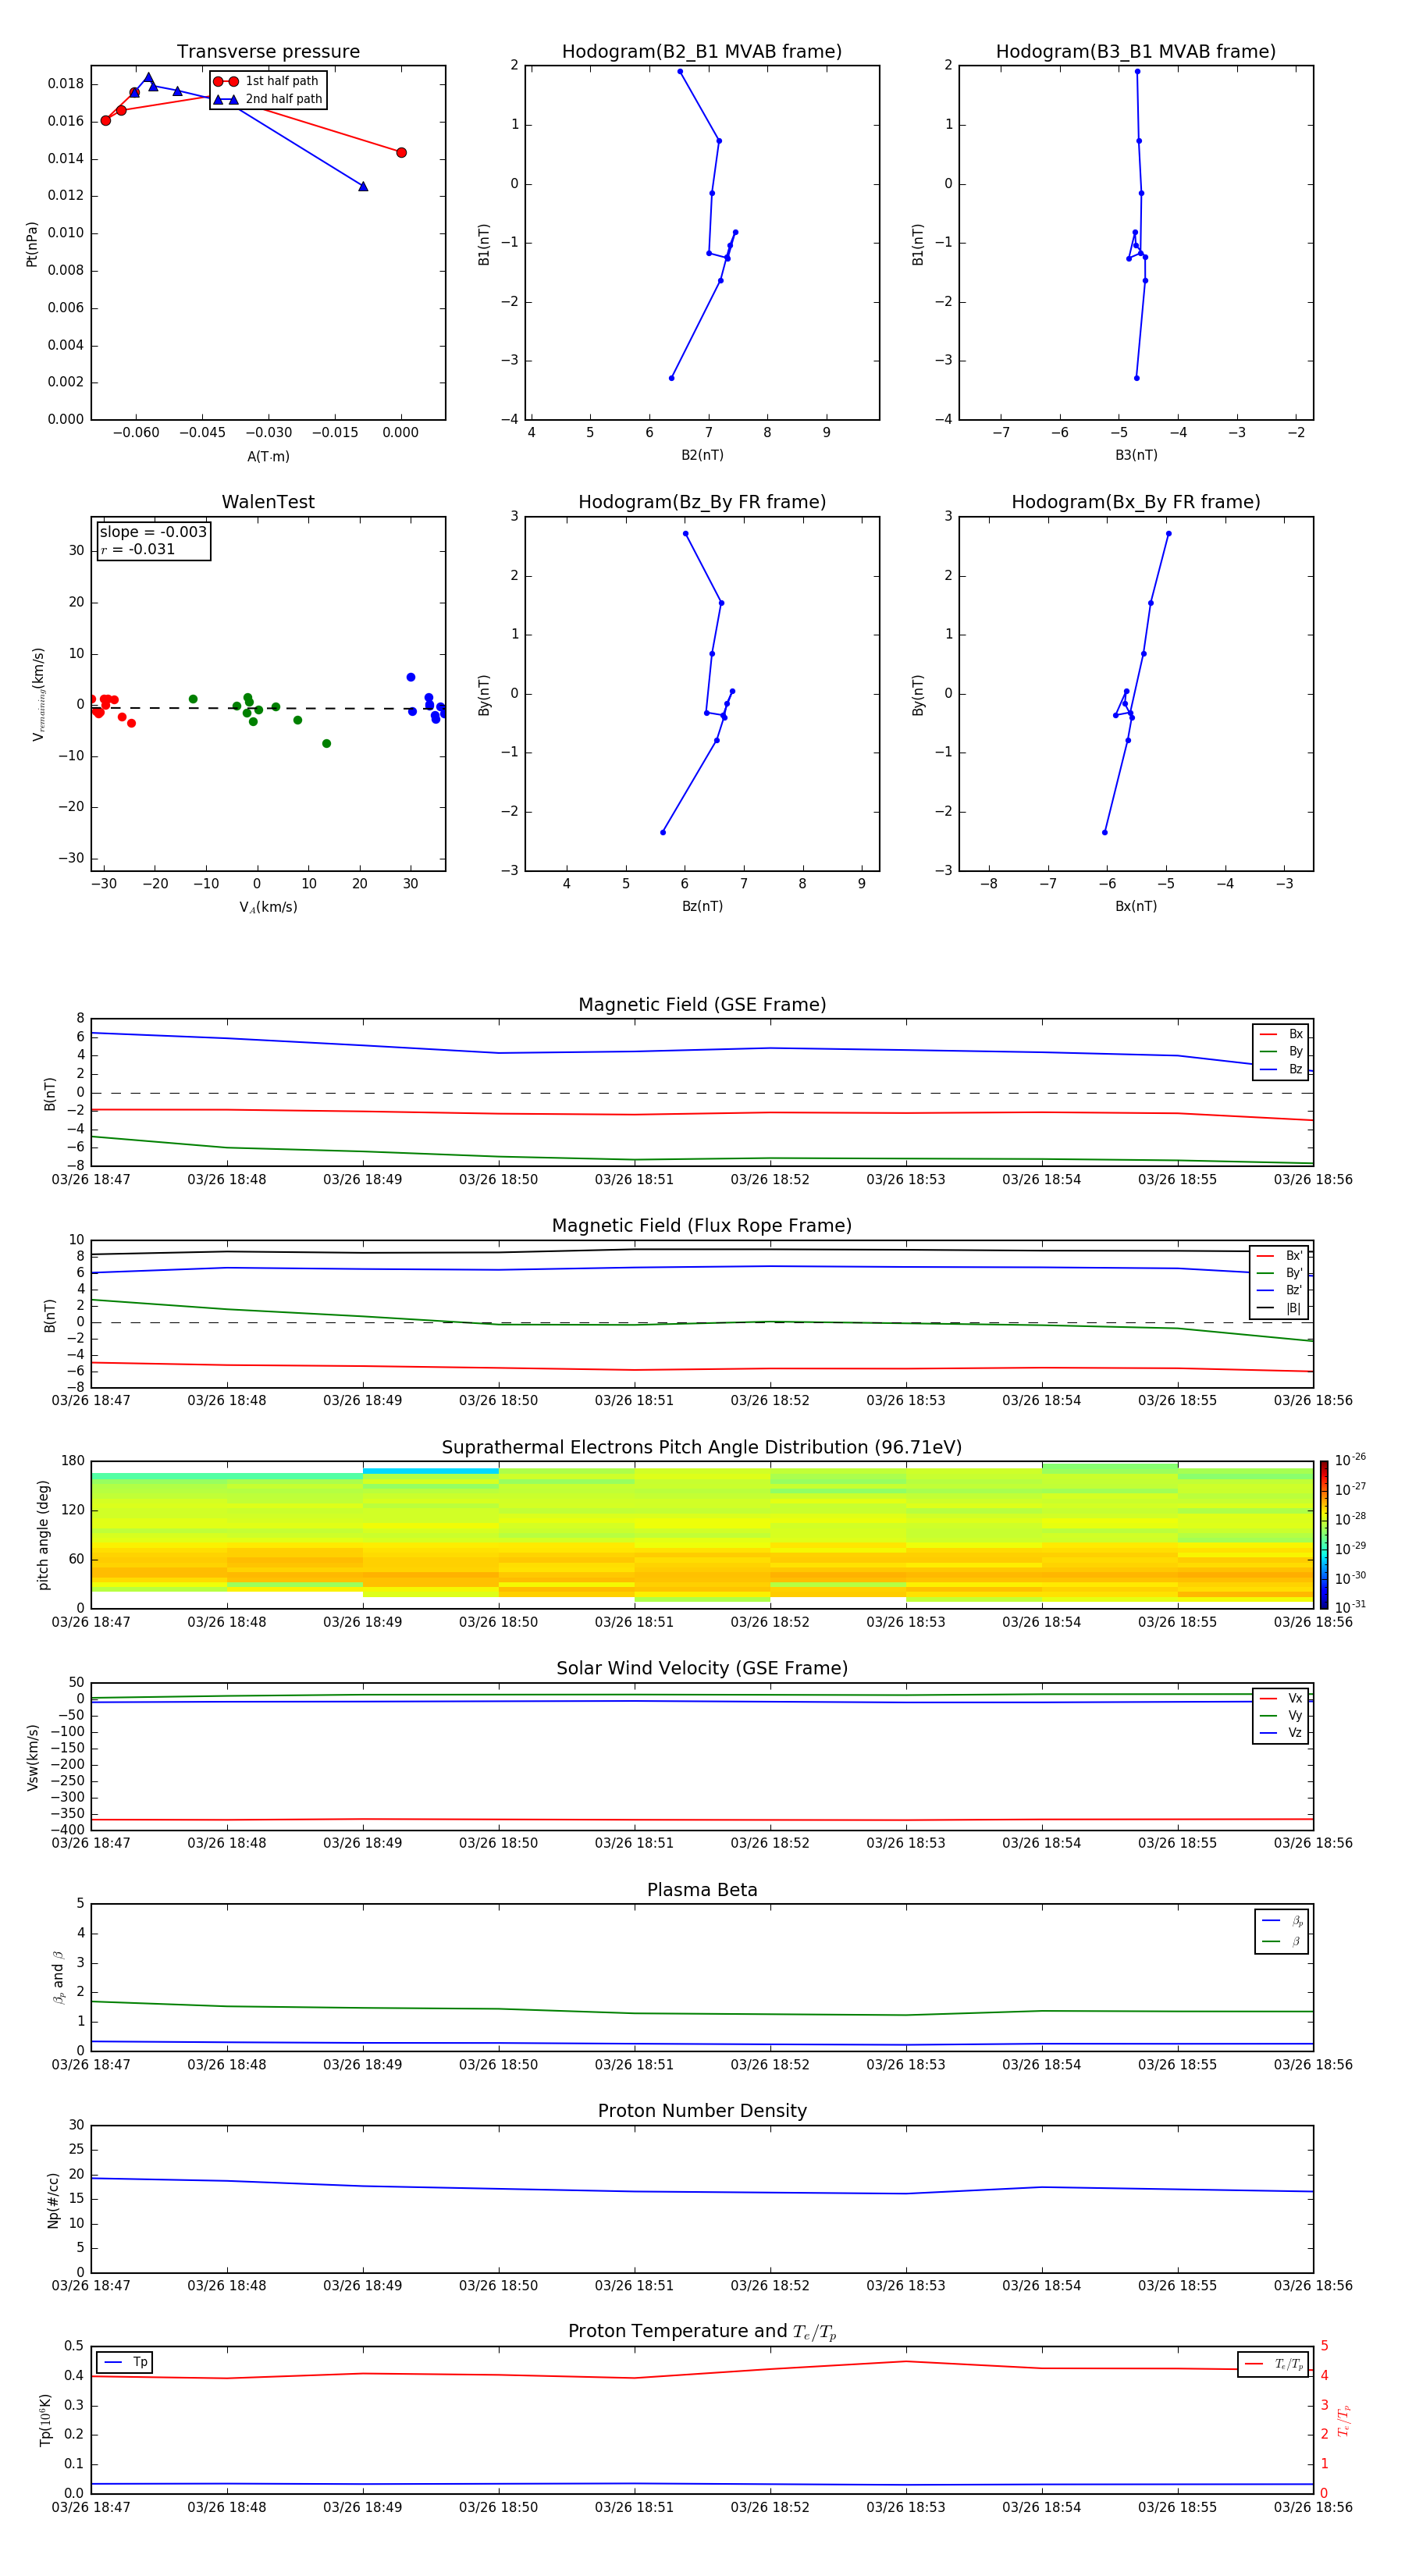This screenshot has width=1405, height=2576.
Task: Click the 'Te/Tp' legend box
Action: [1273, 2364]
